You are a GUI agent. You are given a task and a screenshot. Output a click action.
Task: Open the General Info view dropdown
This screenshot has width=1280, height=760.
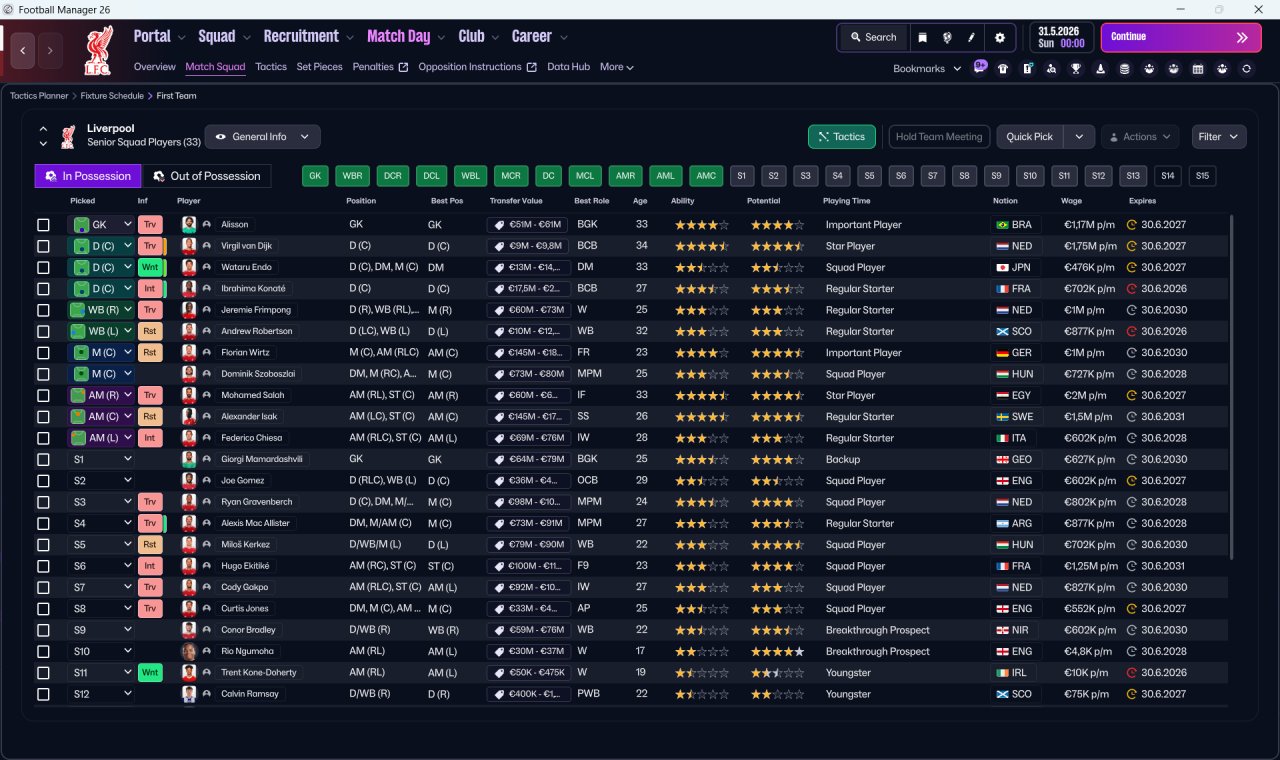click(263, 137)
